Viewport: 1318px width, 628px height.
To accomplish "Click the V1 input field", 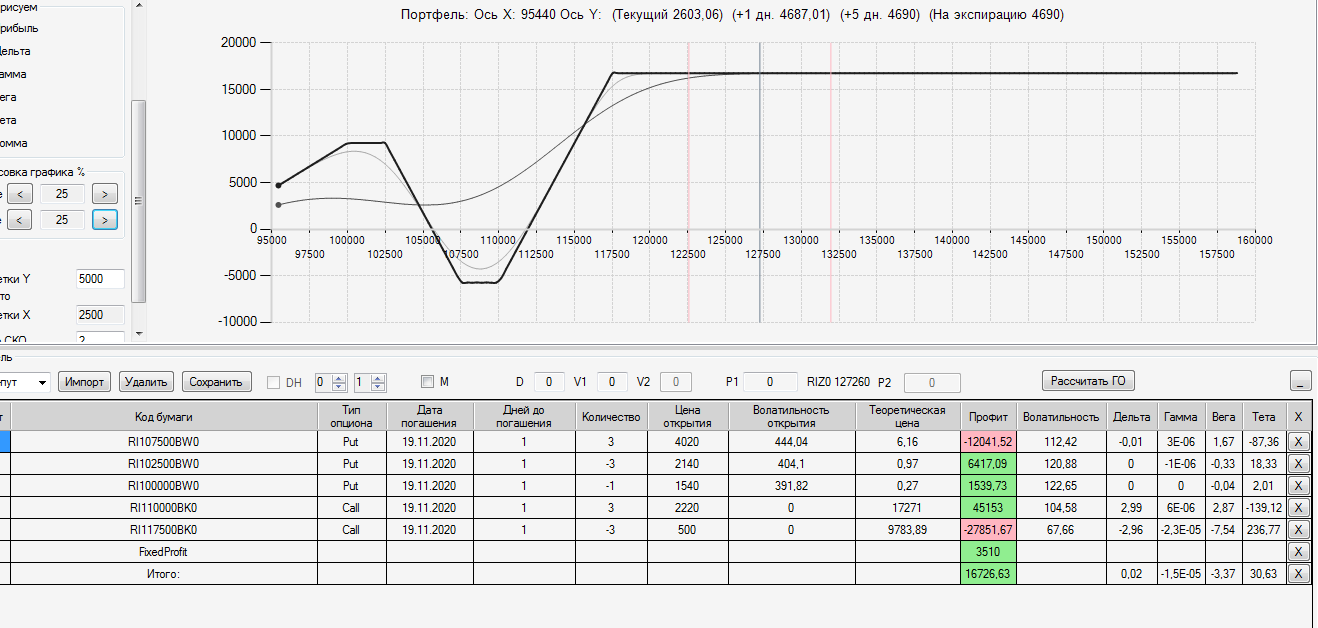I will tap(612, 381).
